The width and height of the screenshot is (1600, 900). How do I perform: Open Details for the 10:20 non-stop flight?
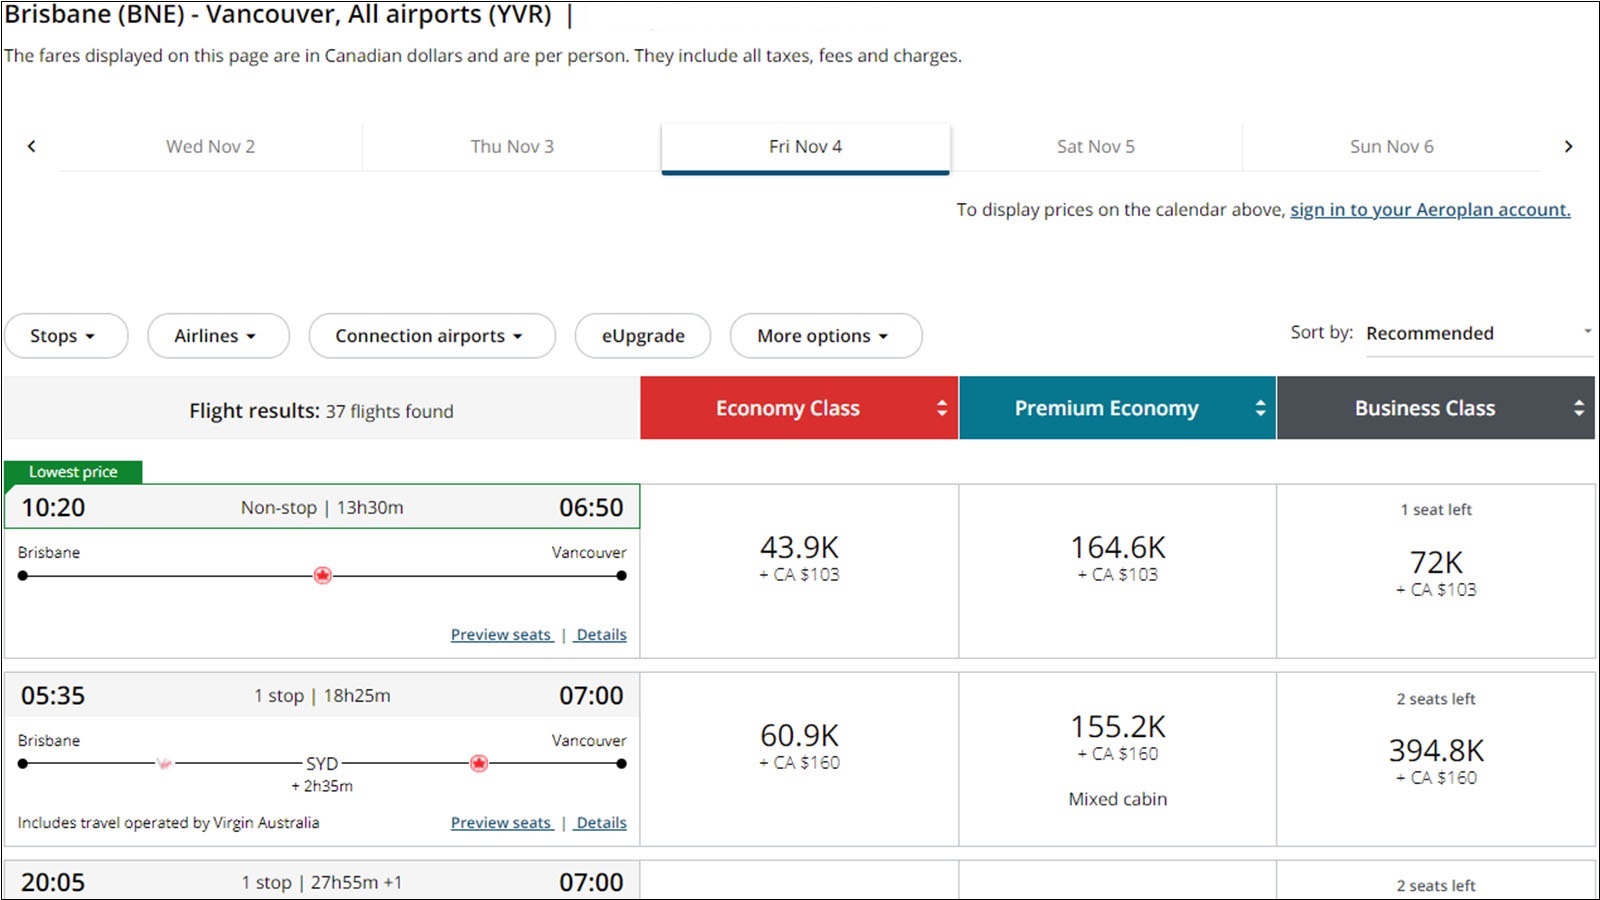(601, 634)
